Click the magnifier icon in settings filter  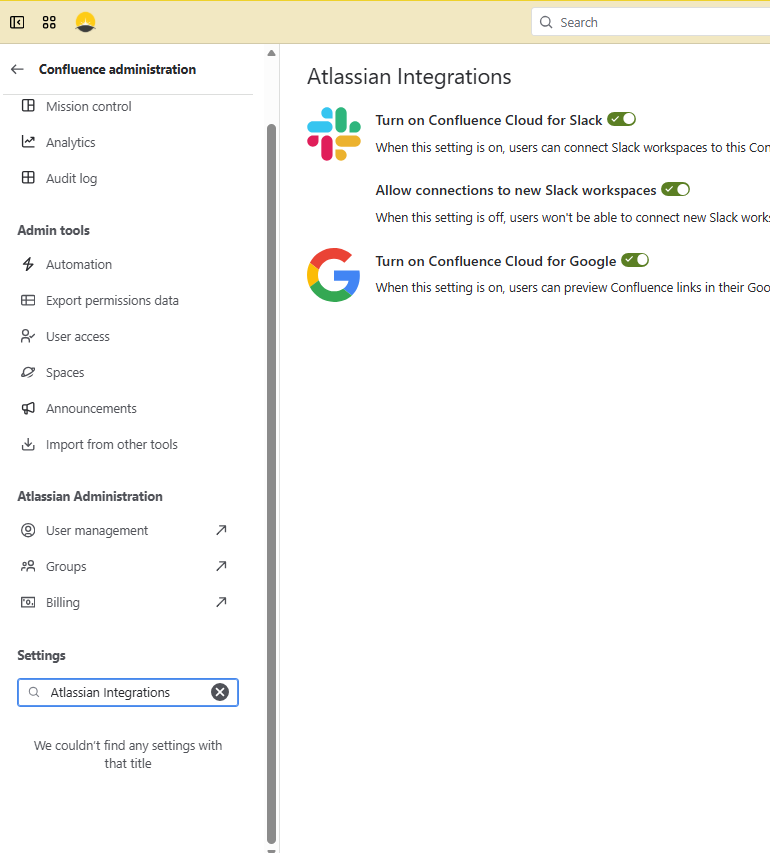[34, 692]
